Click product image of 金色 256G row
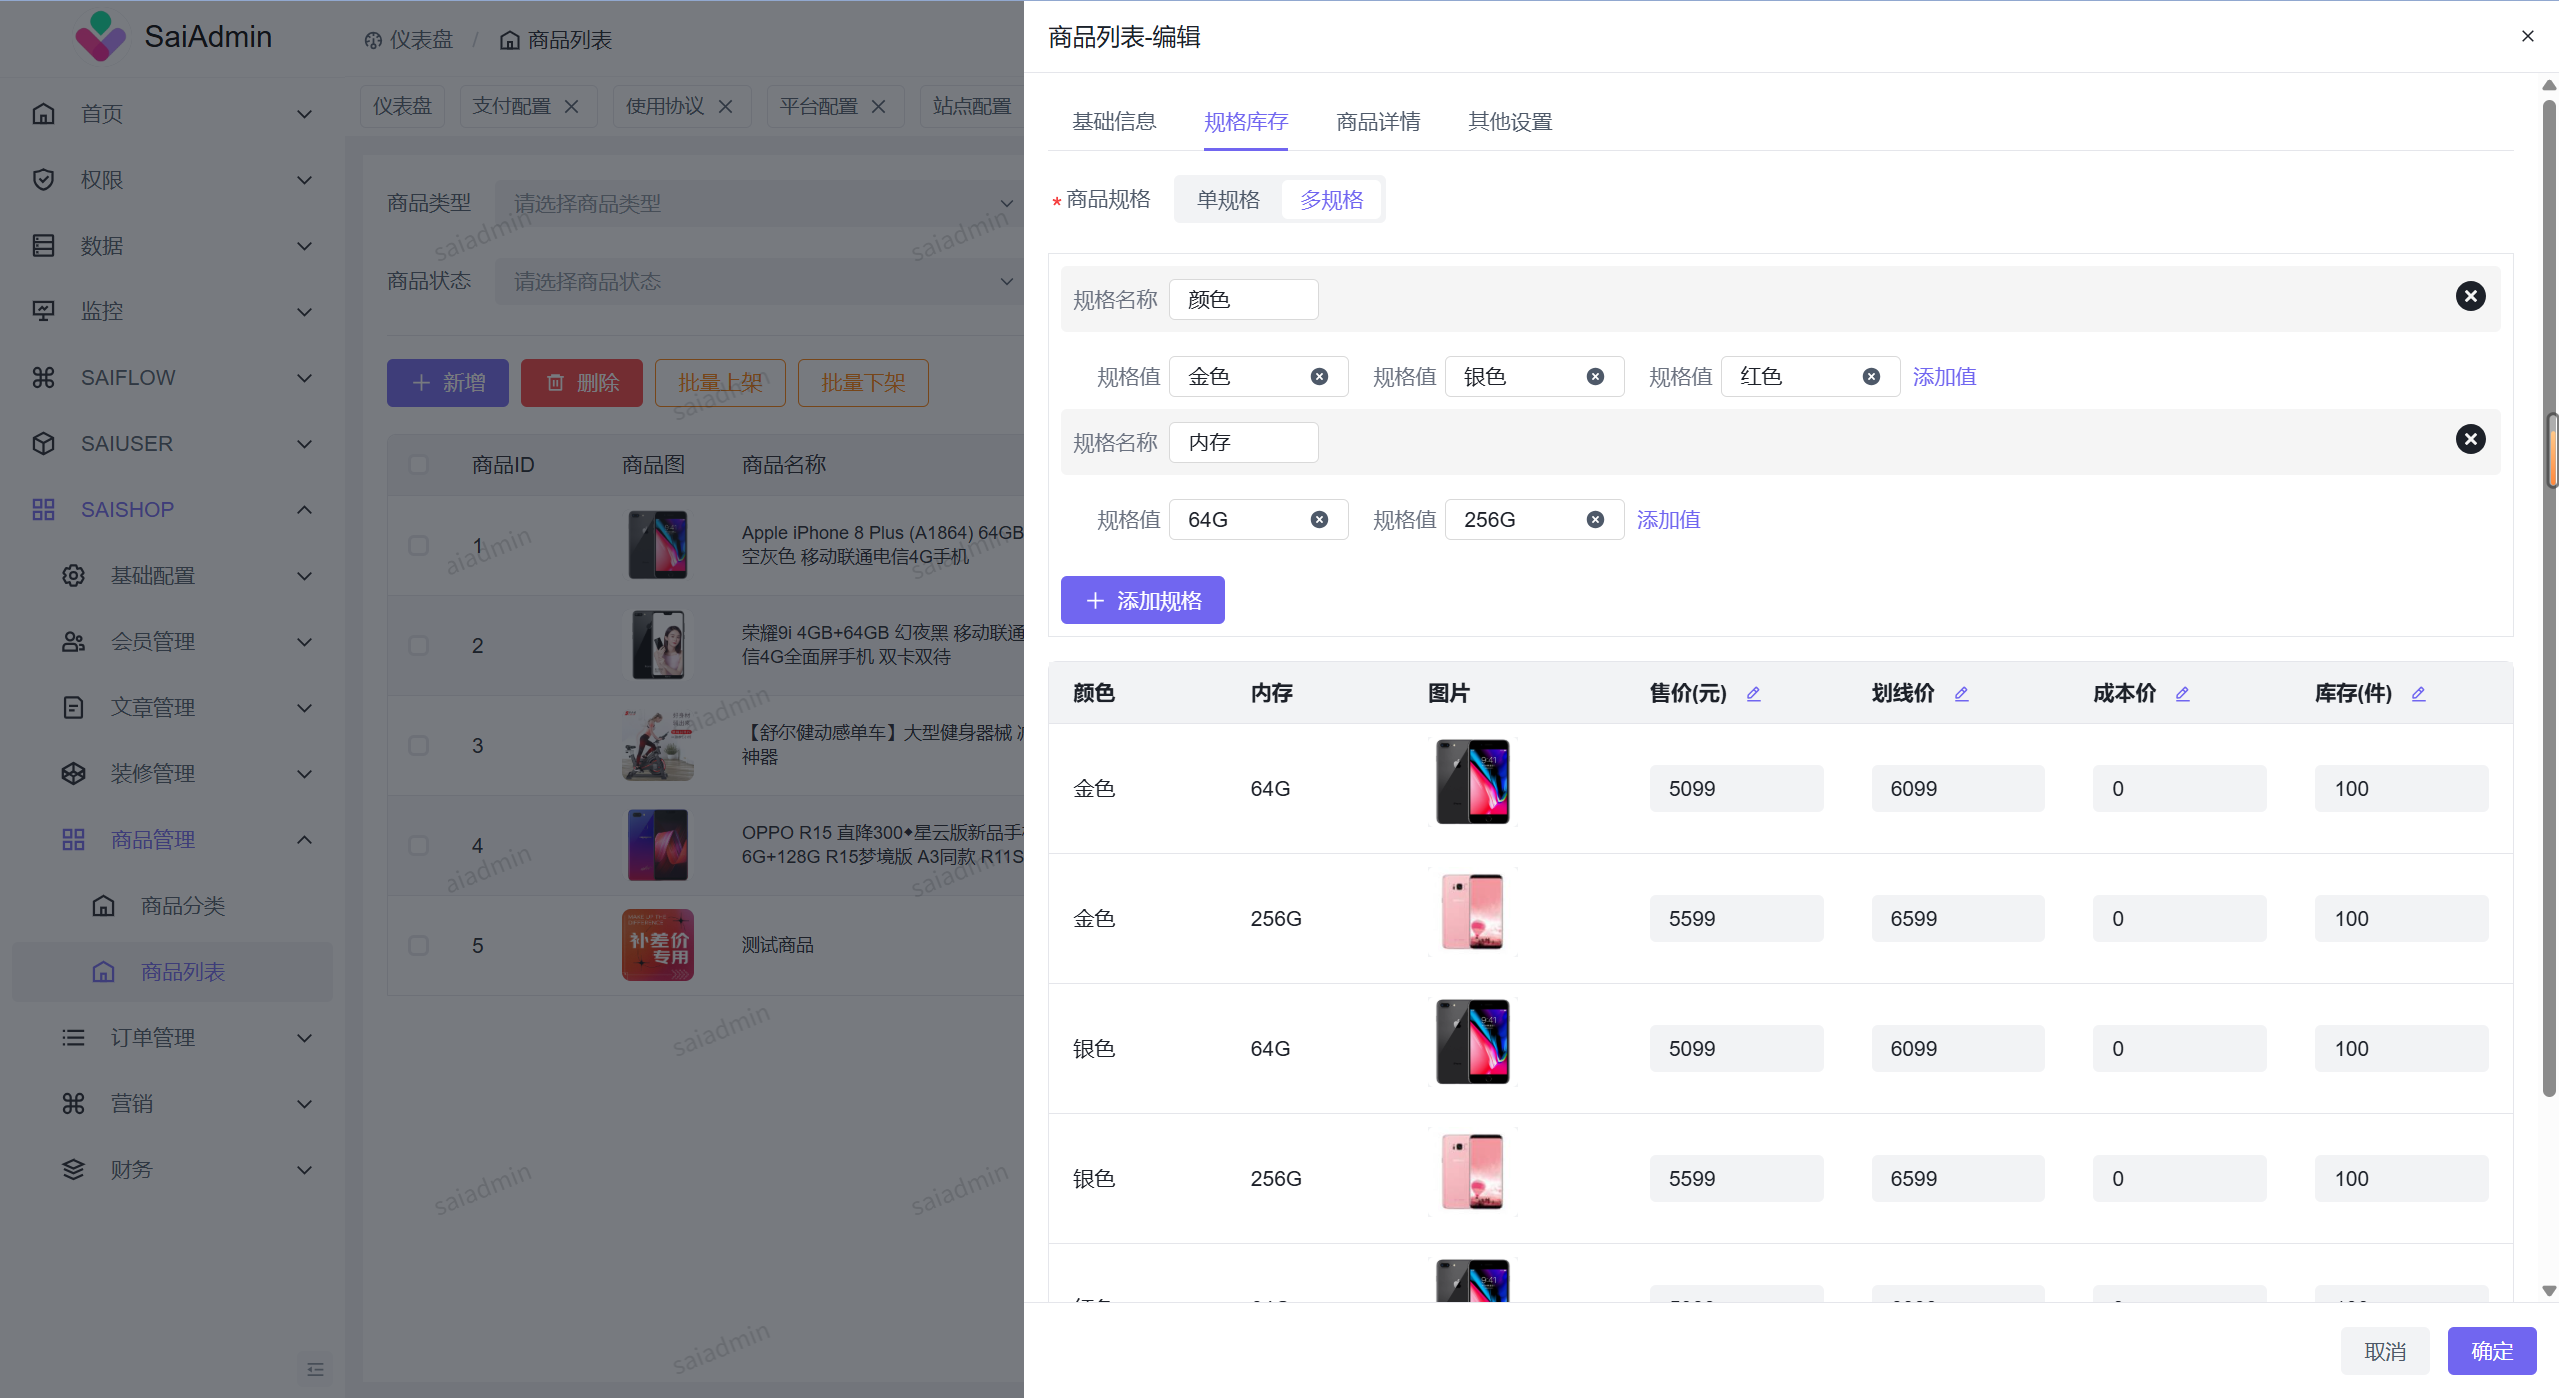The image size is (2559, 1398). (1472, 912)
